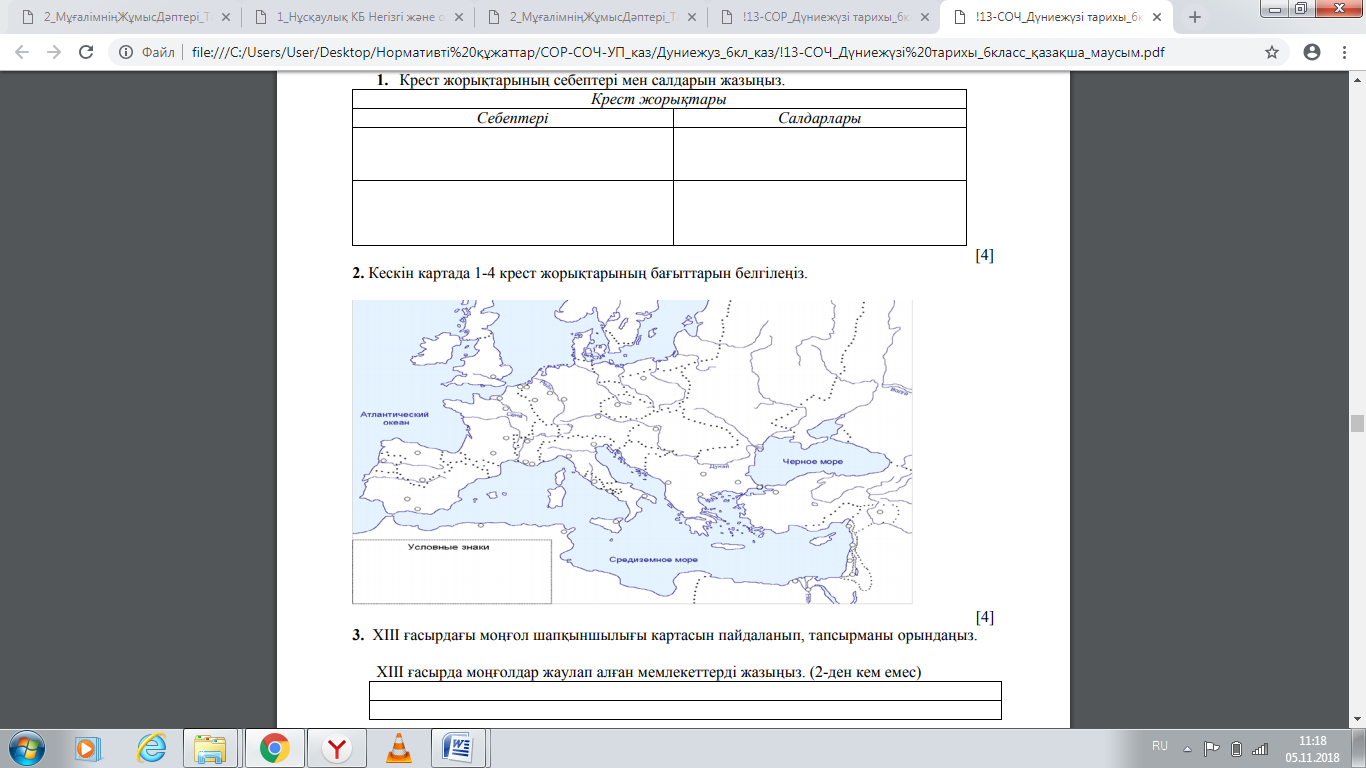Show hidden system tray icons
Viewport: 1366px width, 768px height.
click(1187, 748)
